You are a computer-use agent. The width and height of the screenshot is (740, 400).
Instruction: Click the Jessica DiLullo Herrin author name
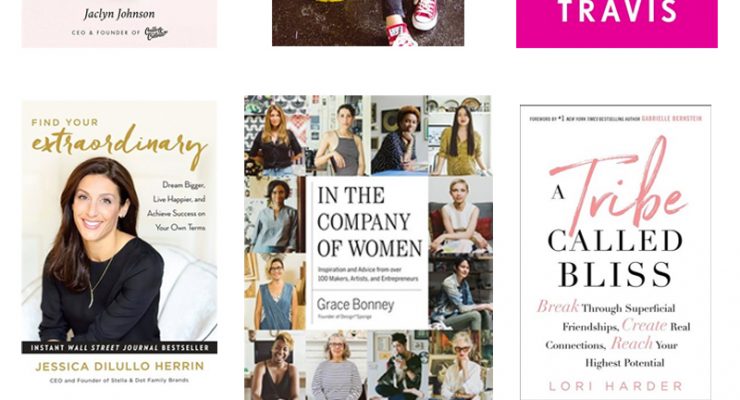coord(120,366)
